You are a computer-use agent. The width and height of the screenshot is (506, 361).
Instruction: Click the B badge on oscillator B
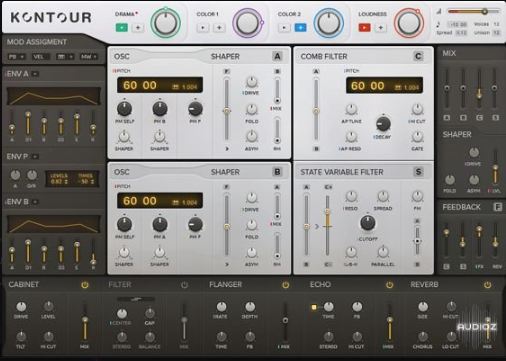tap(277, 172)
